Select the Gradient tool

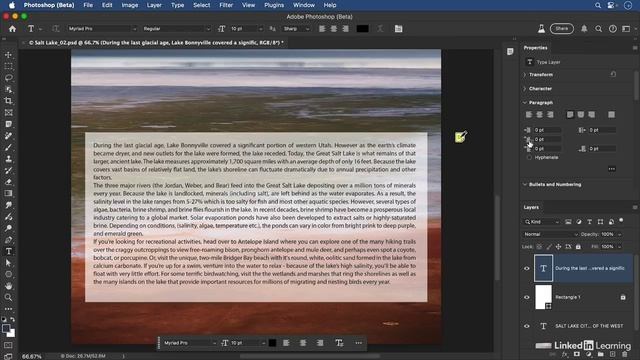coord(8,193)
